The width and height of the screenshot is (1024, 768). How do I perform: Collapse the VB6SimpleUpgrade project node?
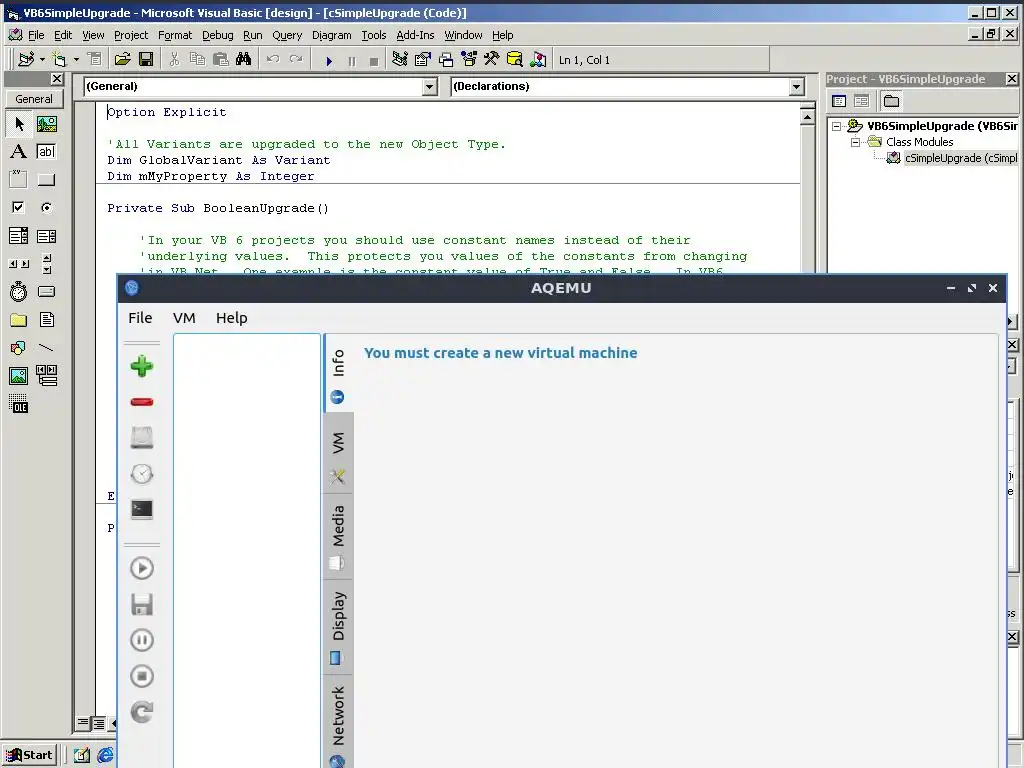(837, 126)
